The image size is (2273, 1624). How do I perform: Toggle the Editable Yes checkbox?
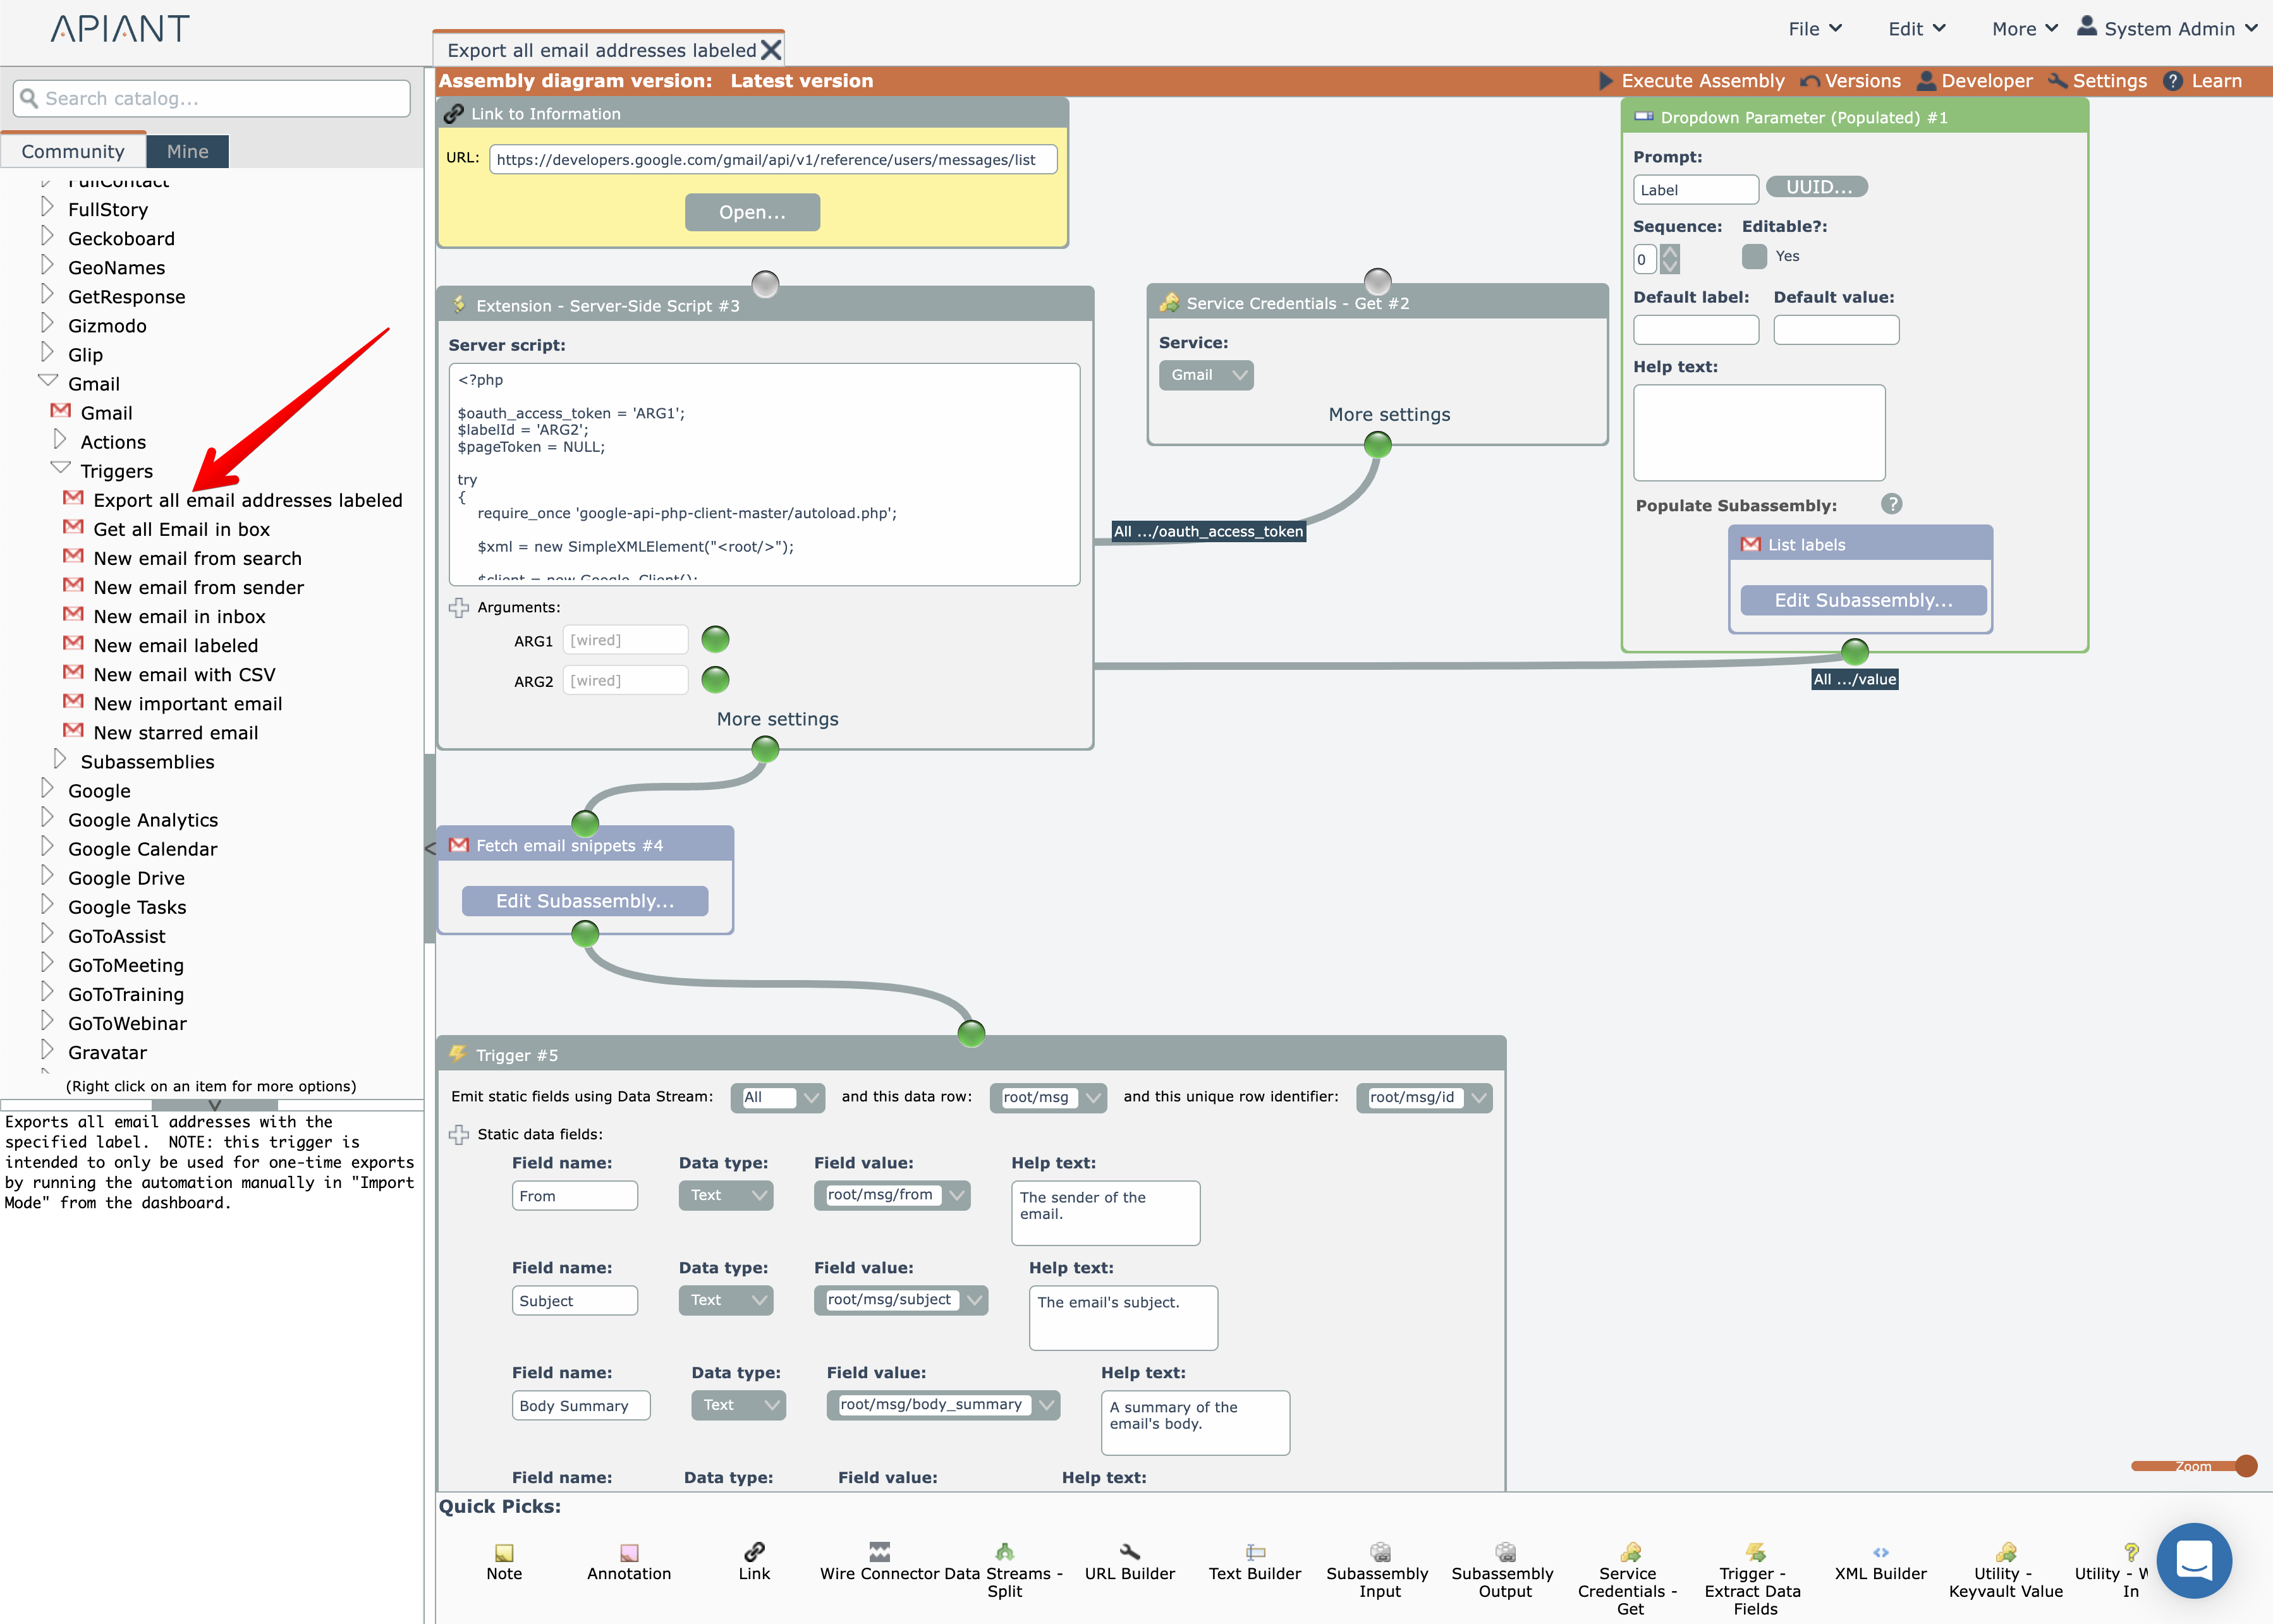pyautogui.click(x=1754, y=256)
